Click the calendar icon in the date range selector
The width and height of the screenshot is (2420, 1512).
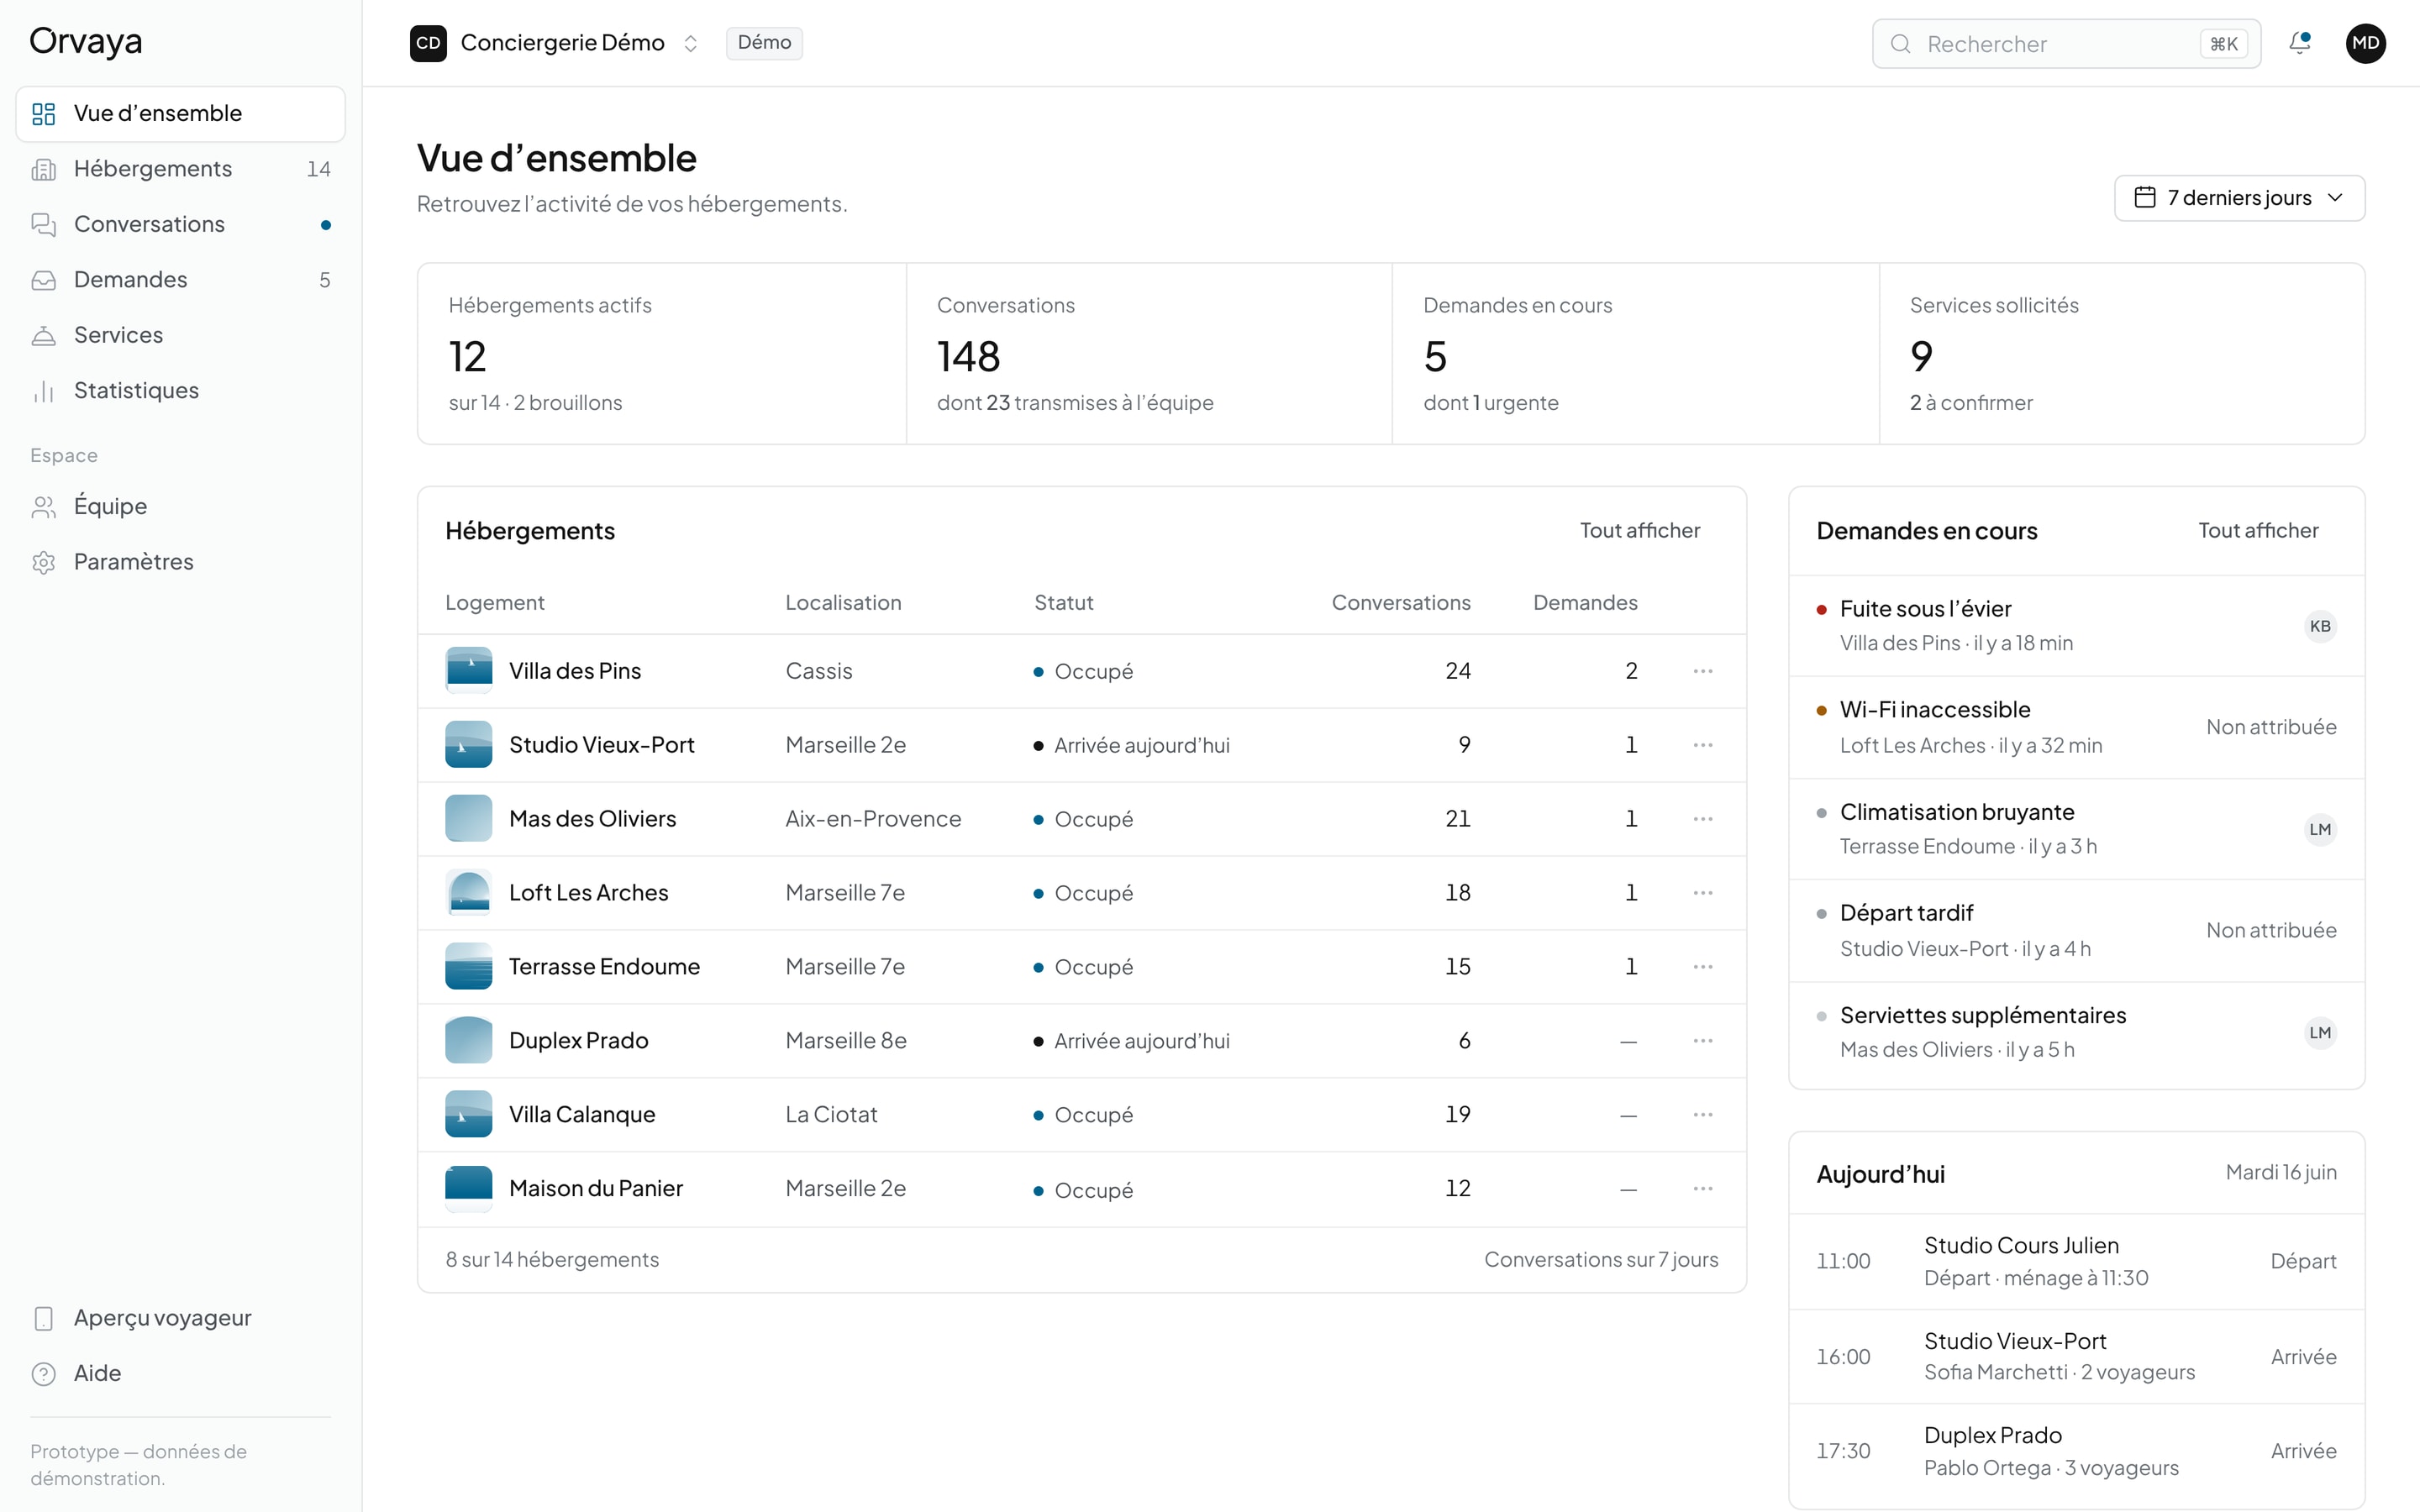pos(2144,198)
